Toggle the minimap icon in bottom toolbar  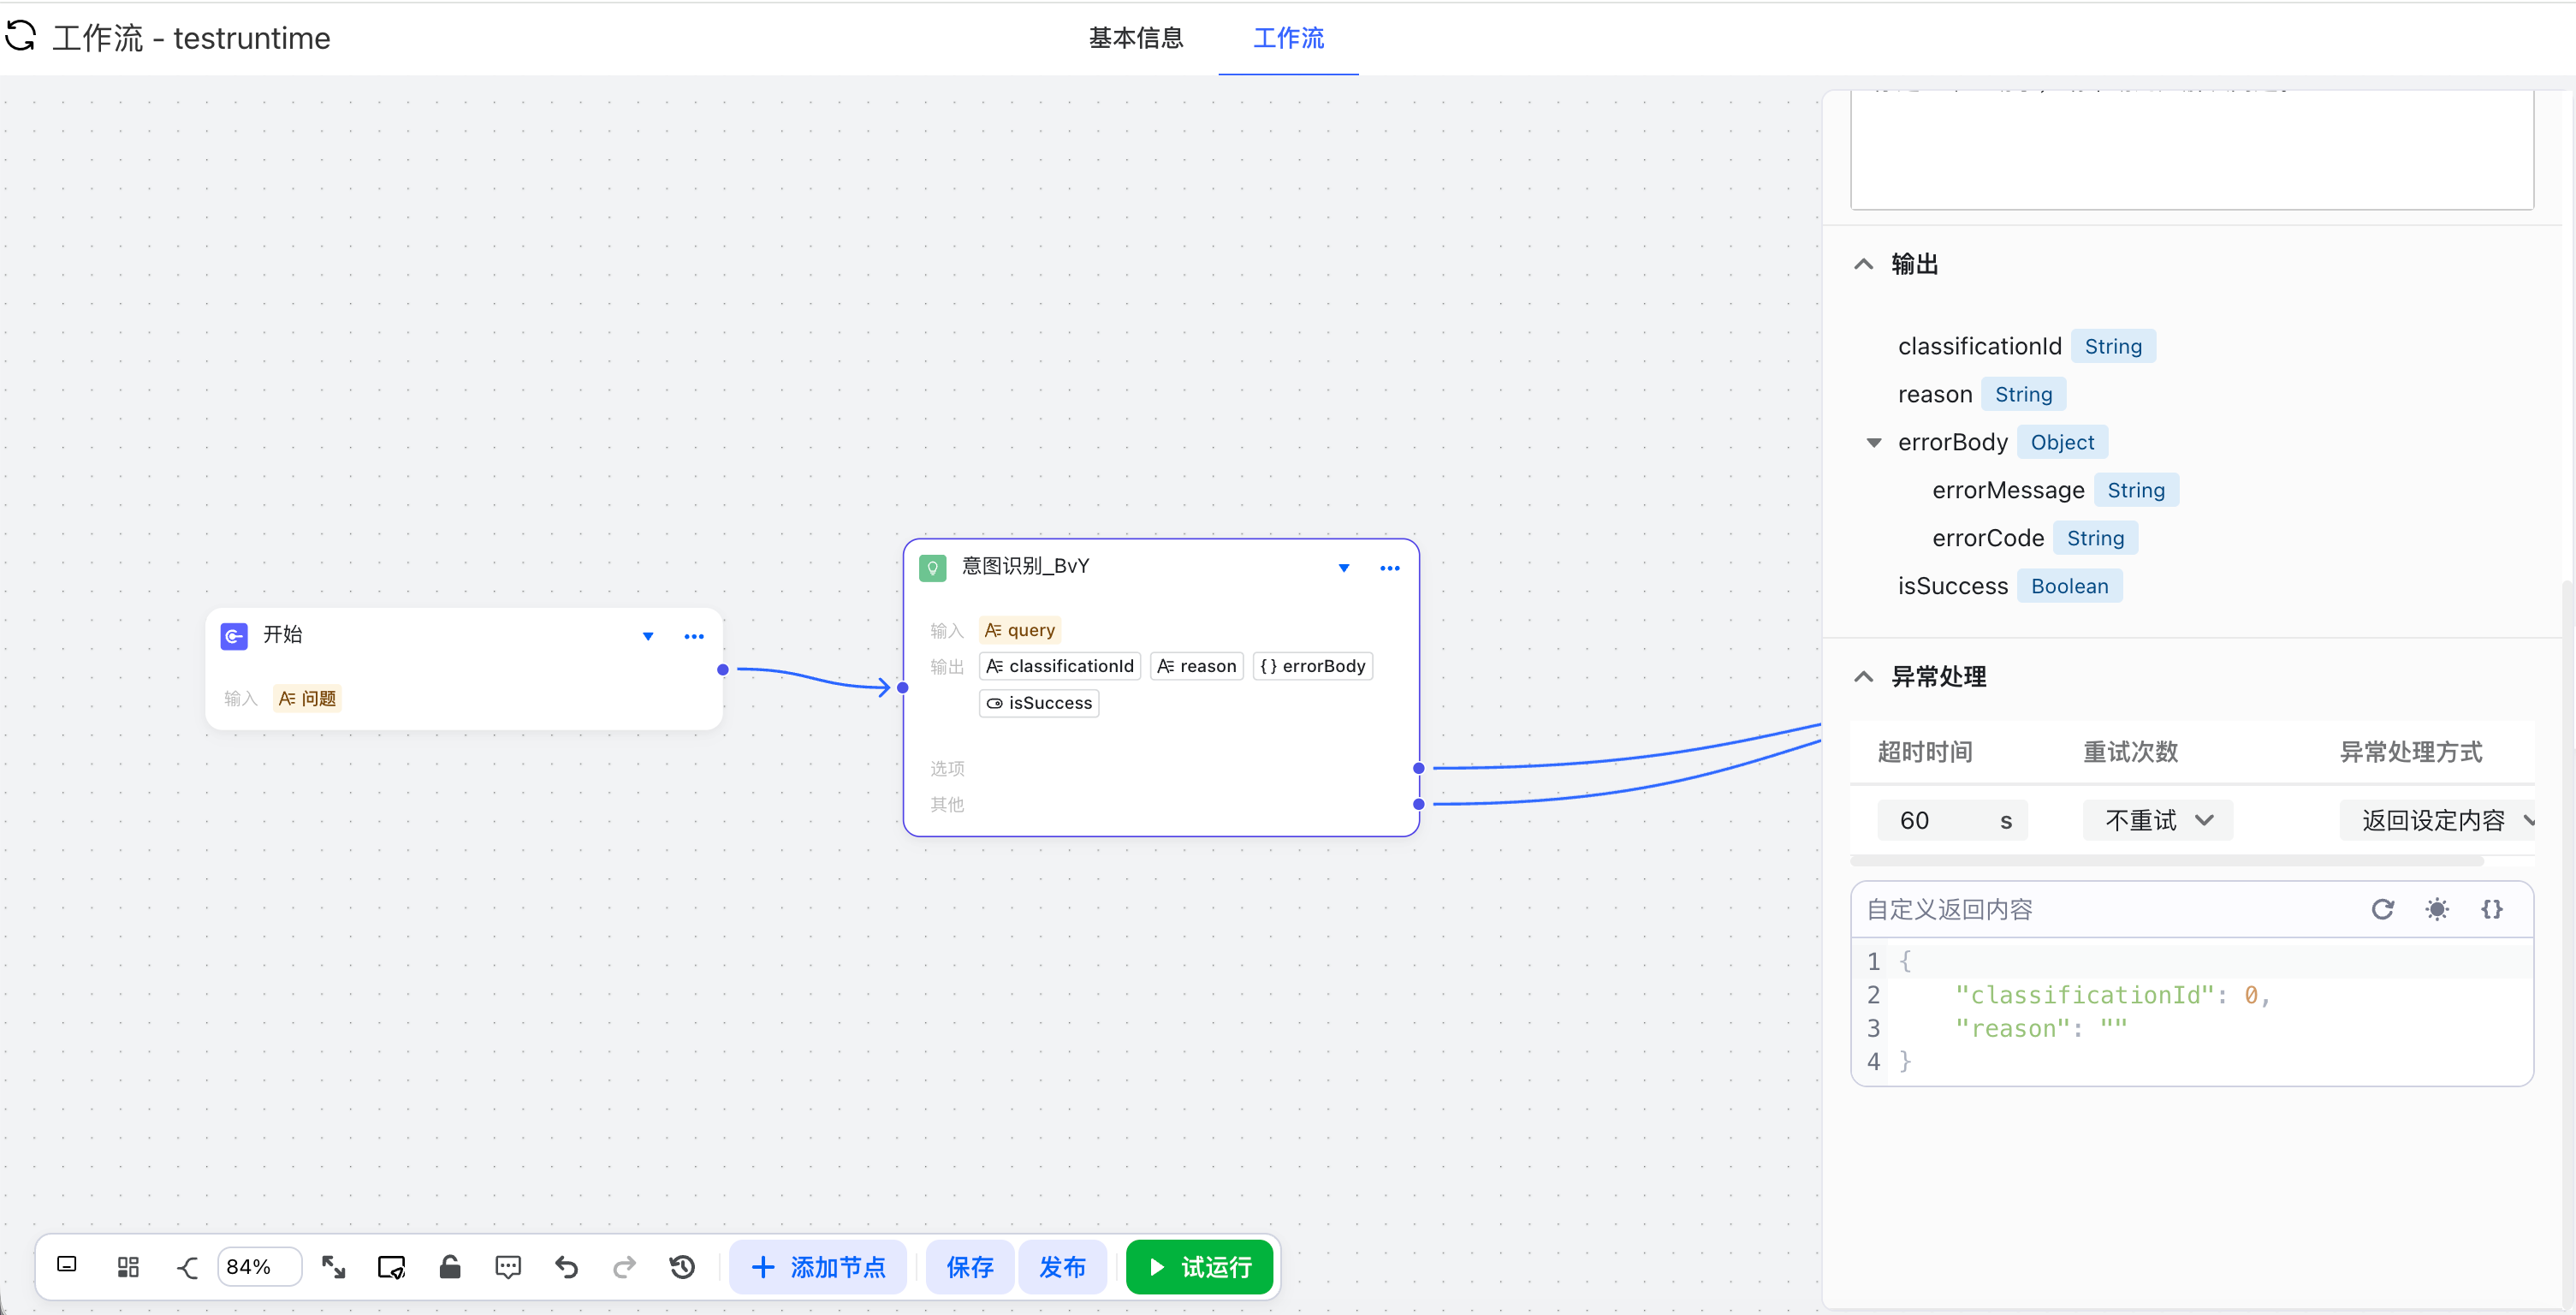pos(67,1265)
